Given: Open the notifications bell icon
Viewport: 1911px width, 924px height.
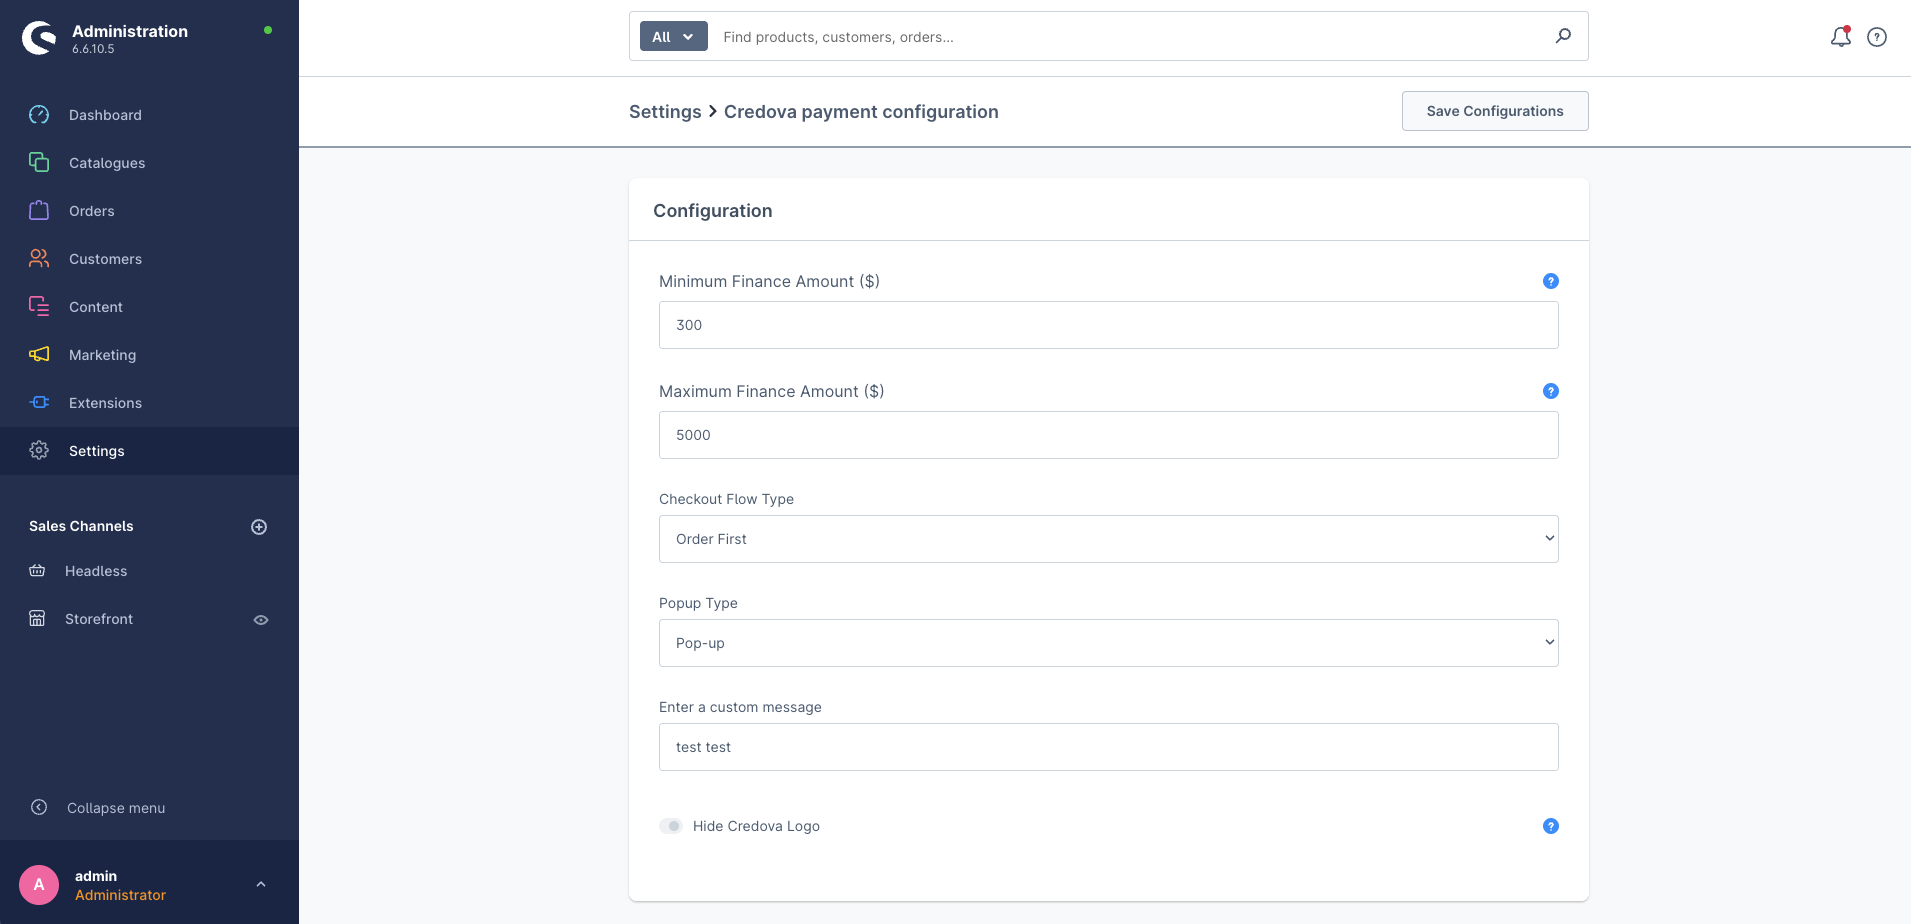Looking at the screenshot, I should [1840, 37].
